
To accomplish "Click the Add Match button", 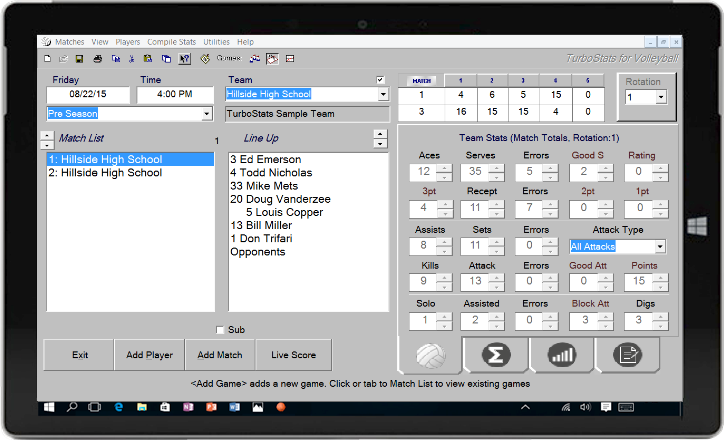I will tap(220, 355).
